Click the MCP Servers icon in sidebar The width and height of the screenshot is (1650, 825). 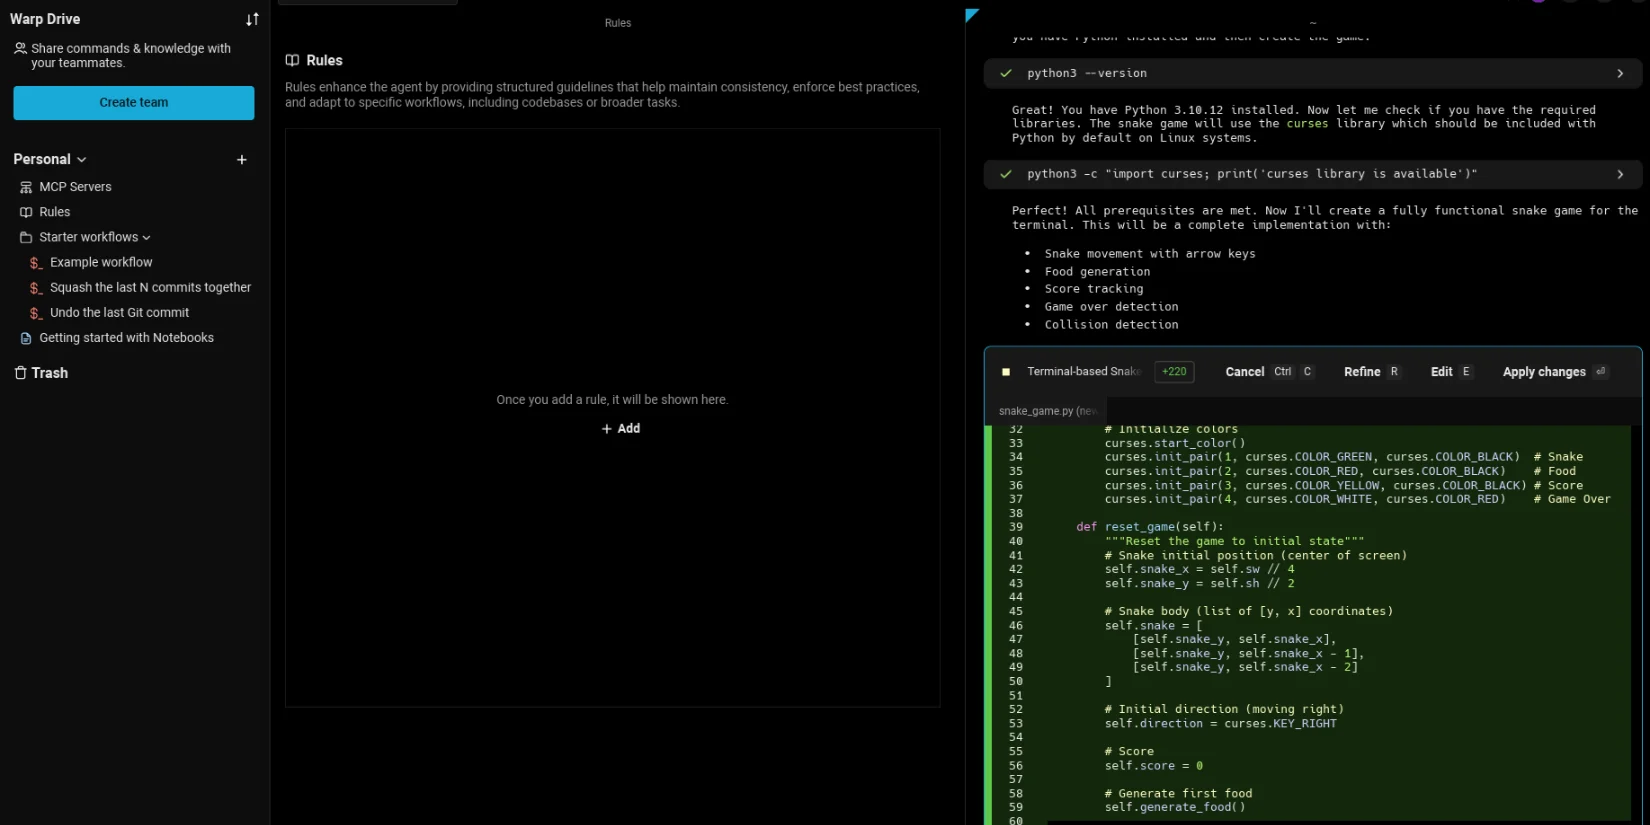tap(26, 187)
